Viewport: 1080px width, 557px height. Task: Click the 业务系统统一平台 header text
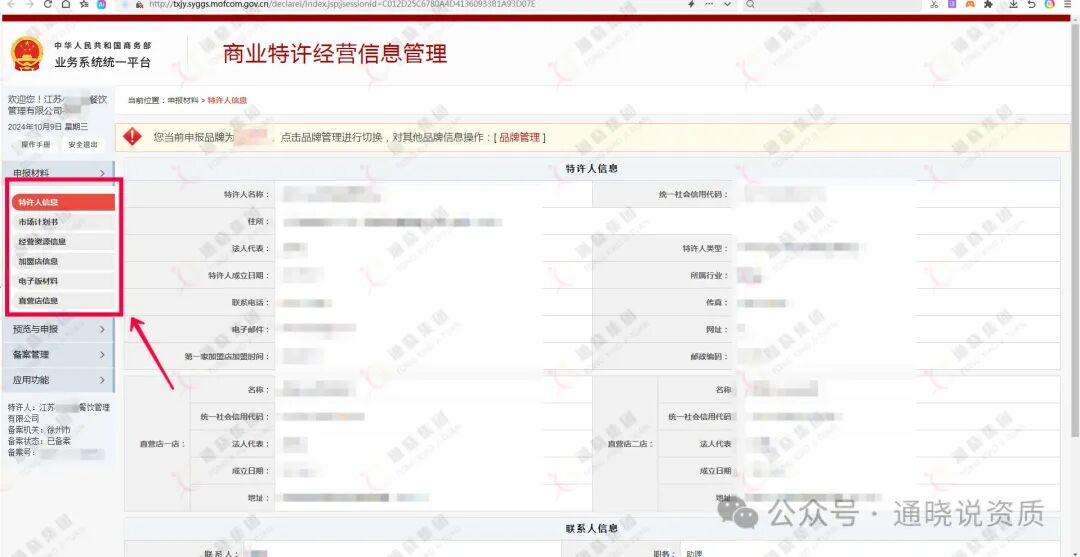click(102, 63)
